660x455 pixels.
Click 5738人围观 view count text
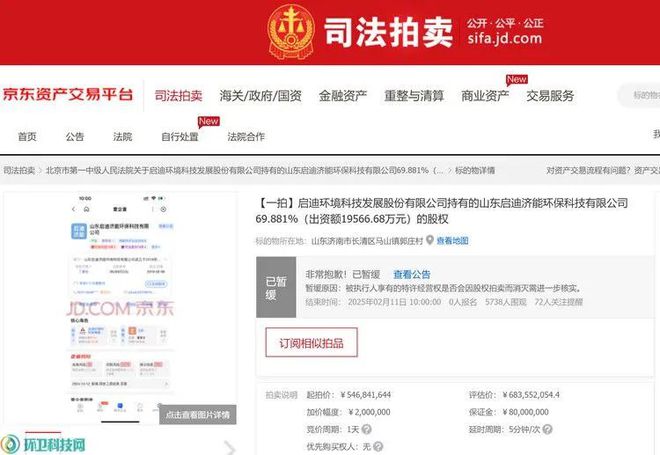pos(506,302)
